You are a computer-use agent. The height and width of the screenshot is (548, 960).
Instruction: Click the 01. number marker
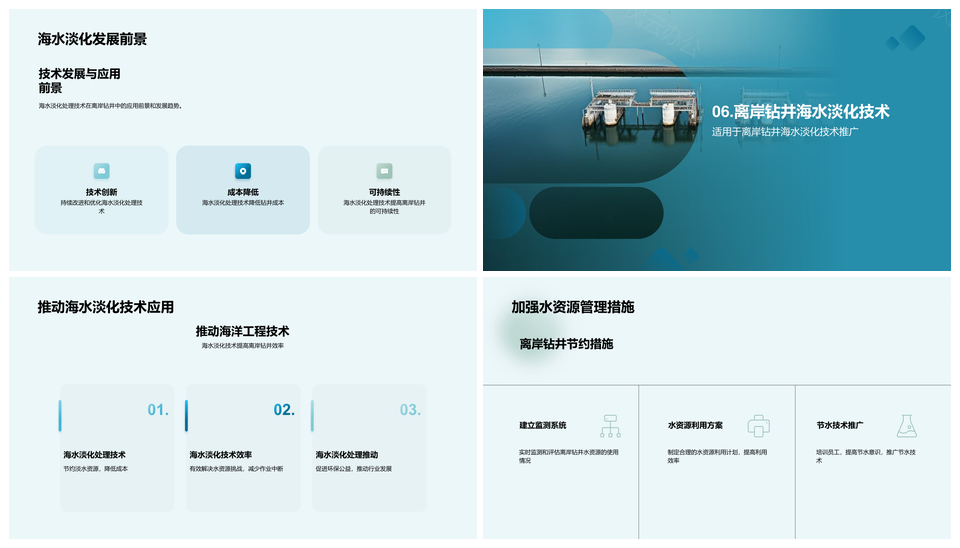(x=158, y=410)
